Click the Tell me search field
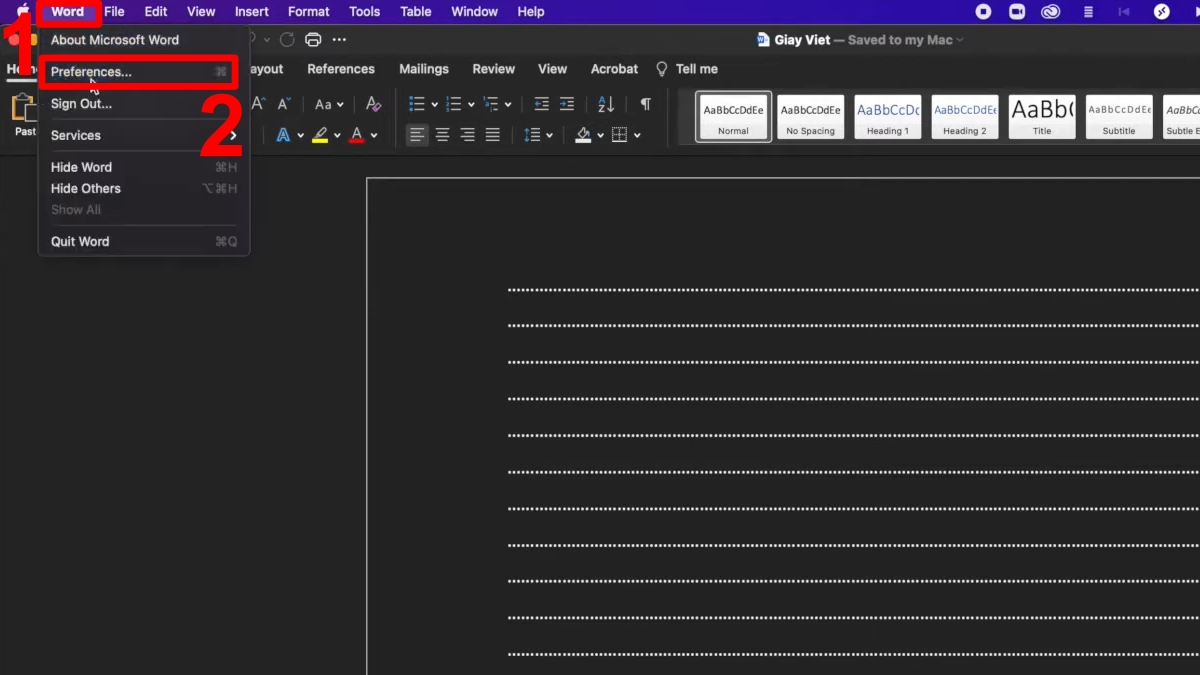This screenshot has width=1200, height=675. point(696,69)
